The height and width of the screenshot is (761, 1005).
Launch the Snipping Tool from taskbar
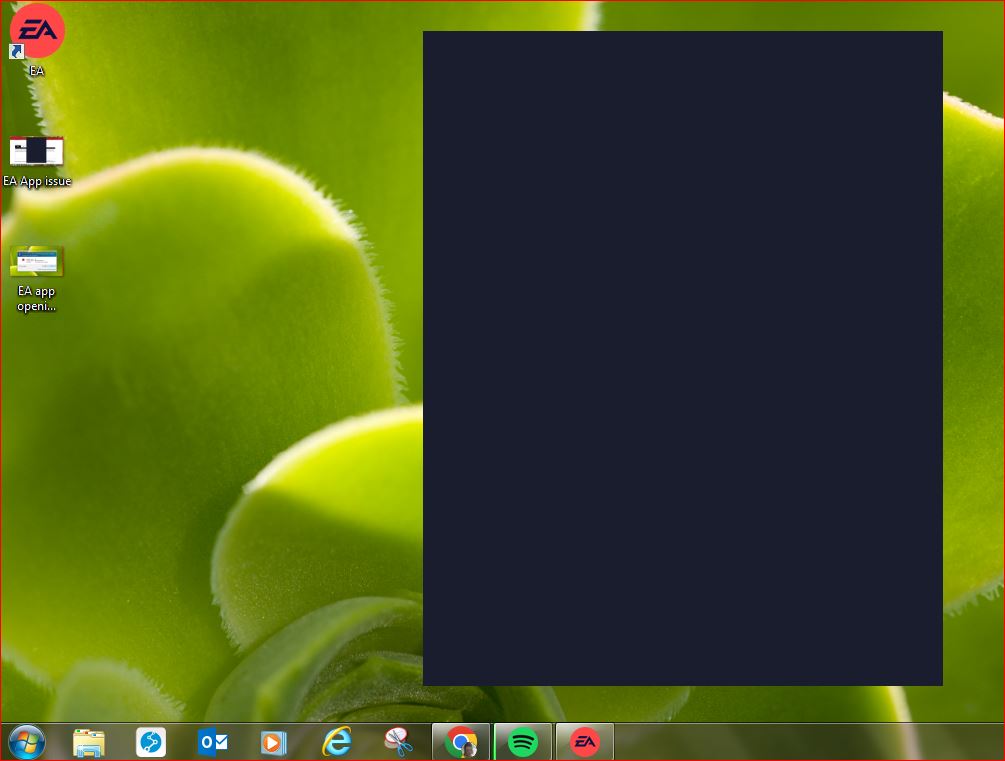[x=398, y=742]
